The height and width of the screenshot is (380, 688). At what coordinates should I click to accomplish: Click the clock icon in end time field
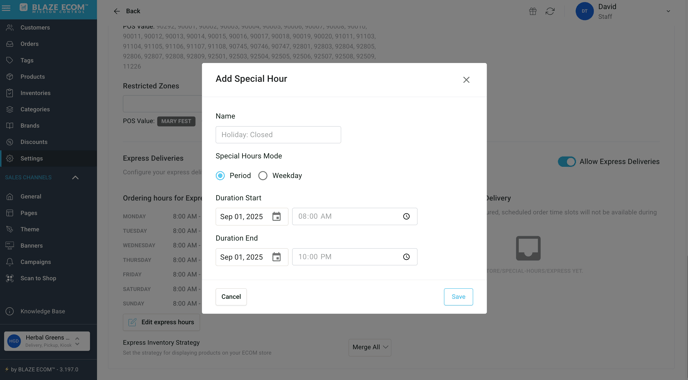pos(406,257)
